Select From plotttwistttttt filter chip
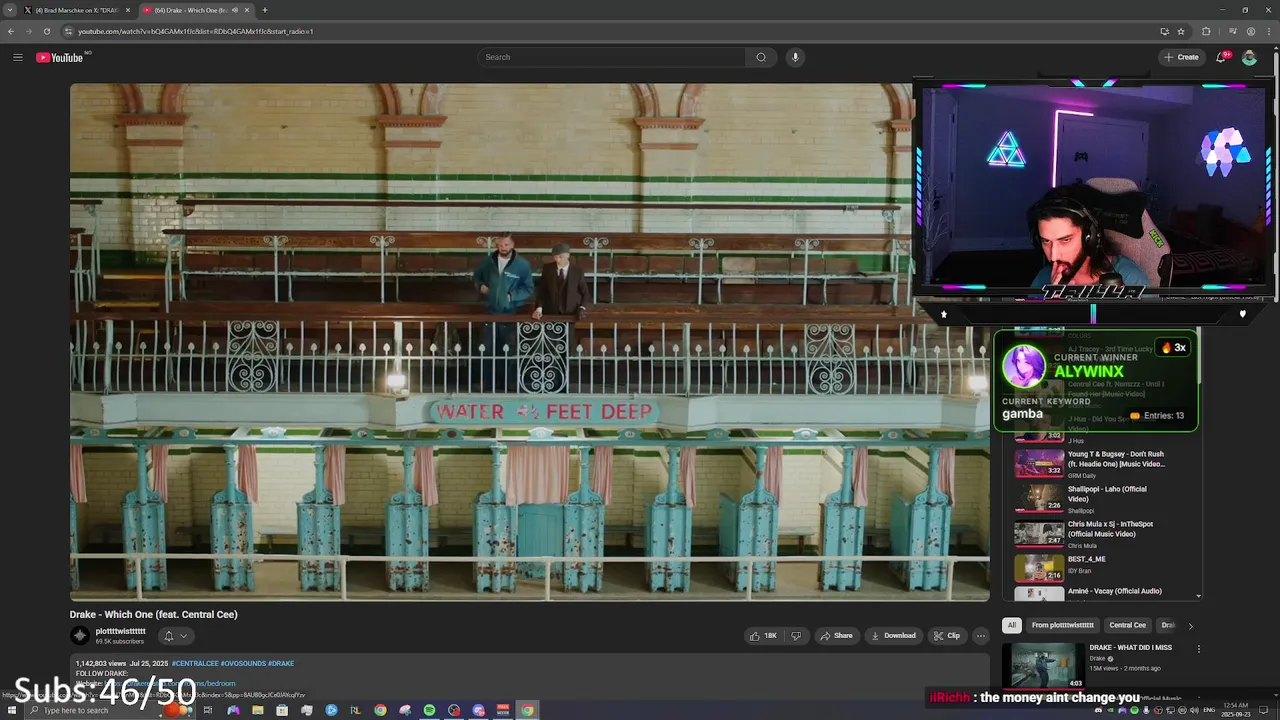The width and height of the screenshot is (1280, 720). 1062,625
